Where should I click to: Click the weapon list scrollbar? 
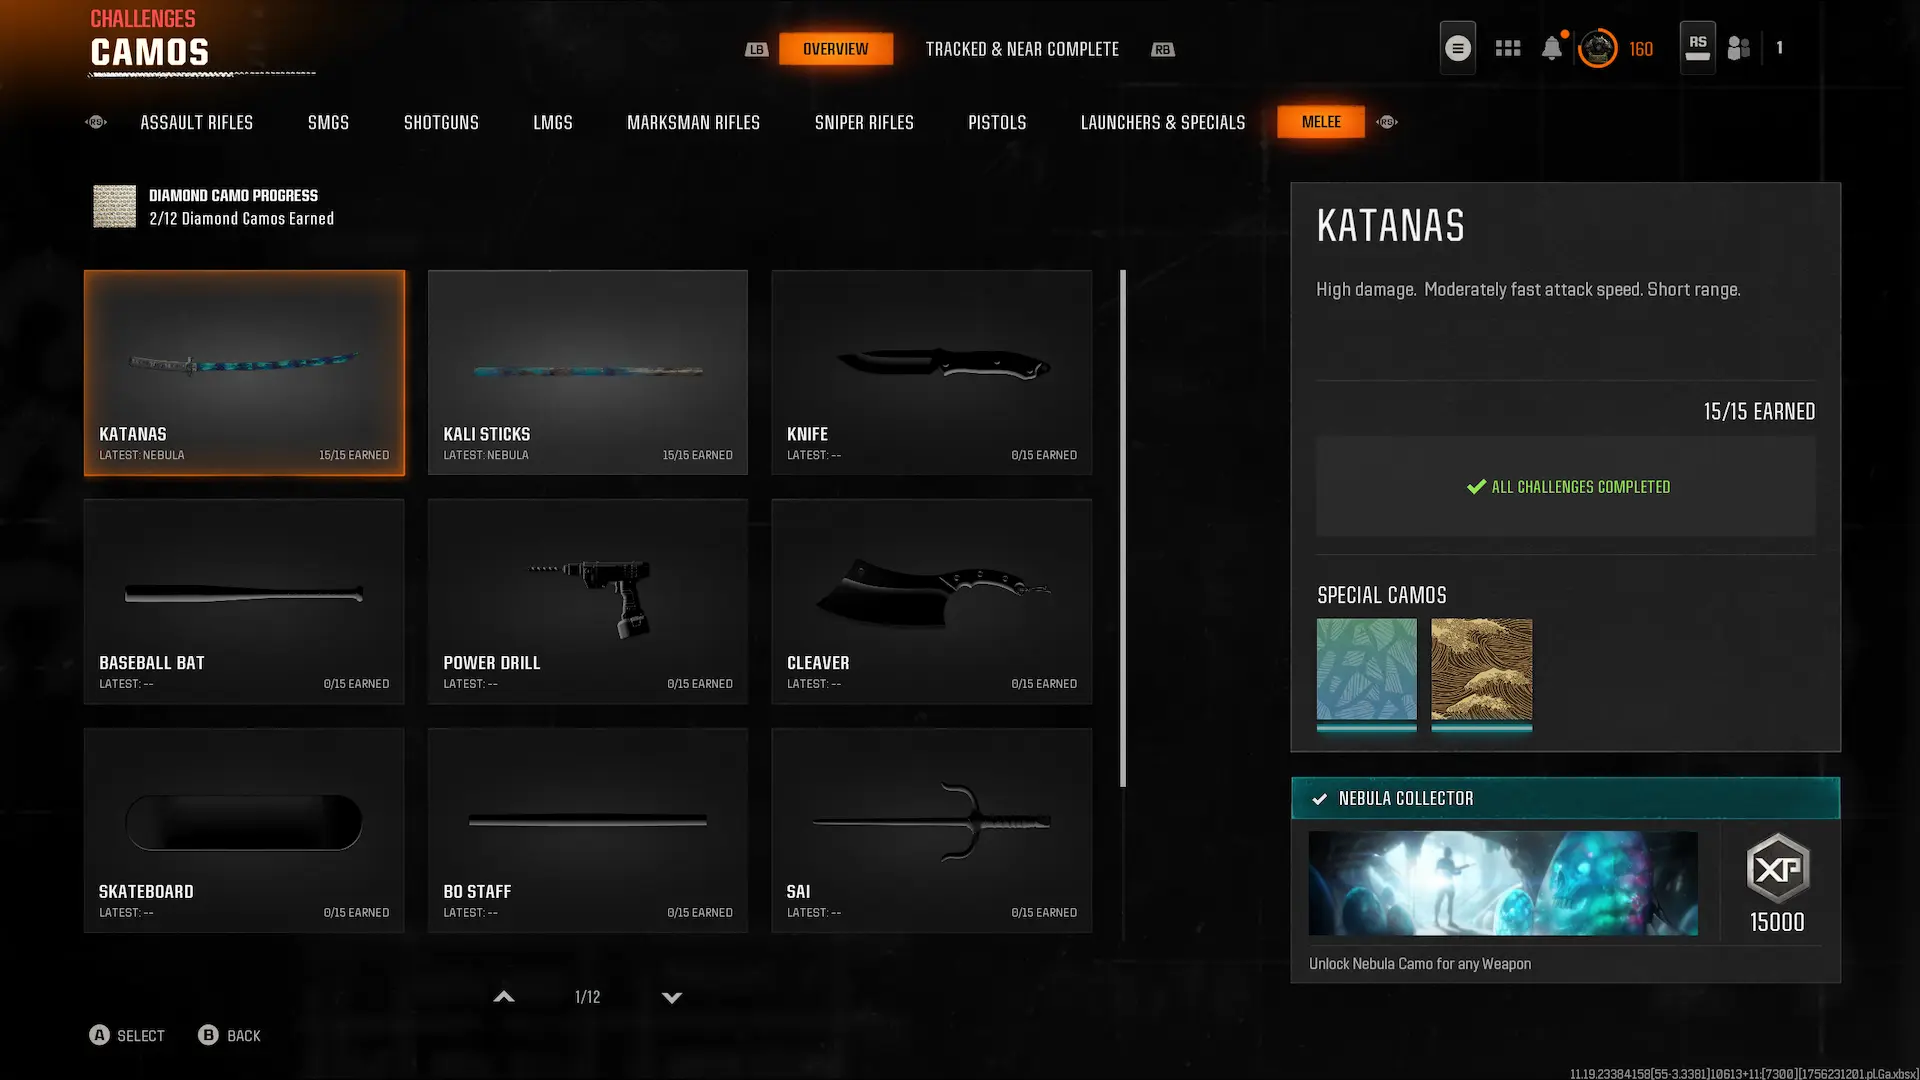[x=1123, y=528]
